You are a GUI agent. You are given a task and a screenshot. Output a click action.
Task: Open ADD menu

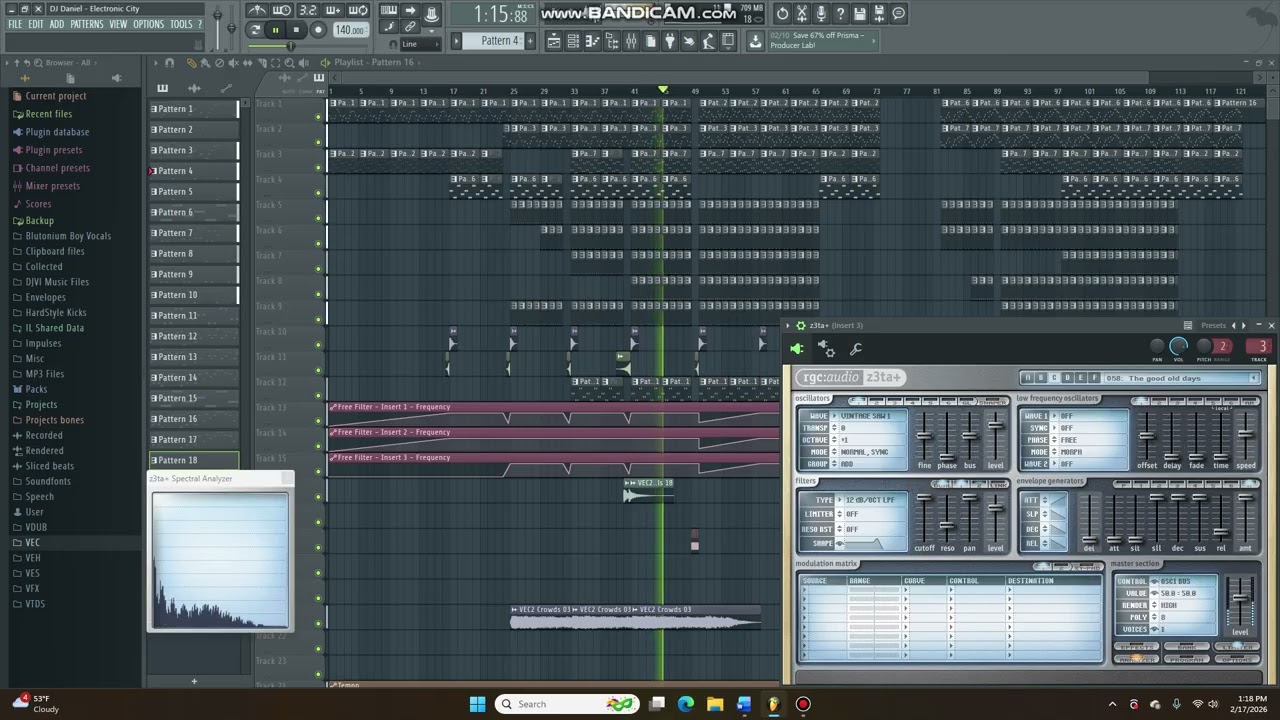(x=57, y=24)
